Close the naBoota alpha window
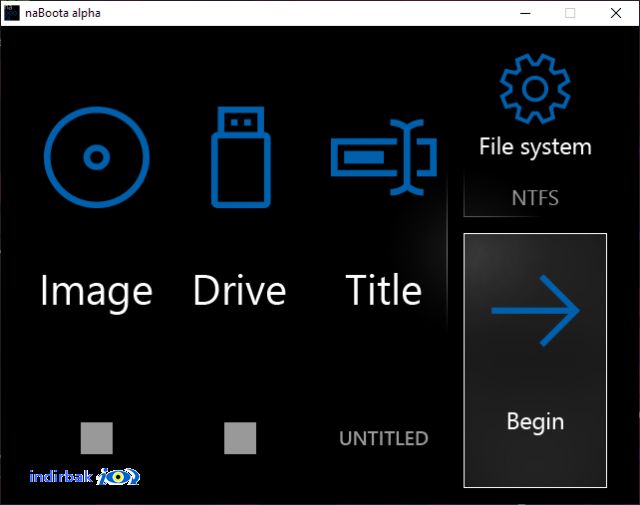This screenshot has width=640, height=505. [x=616, y=13]
